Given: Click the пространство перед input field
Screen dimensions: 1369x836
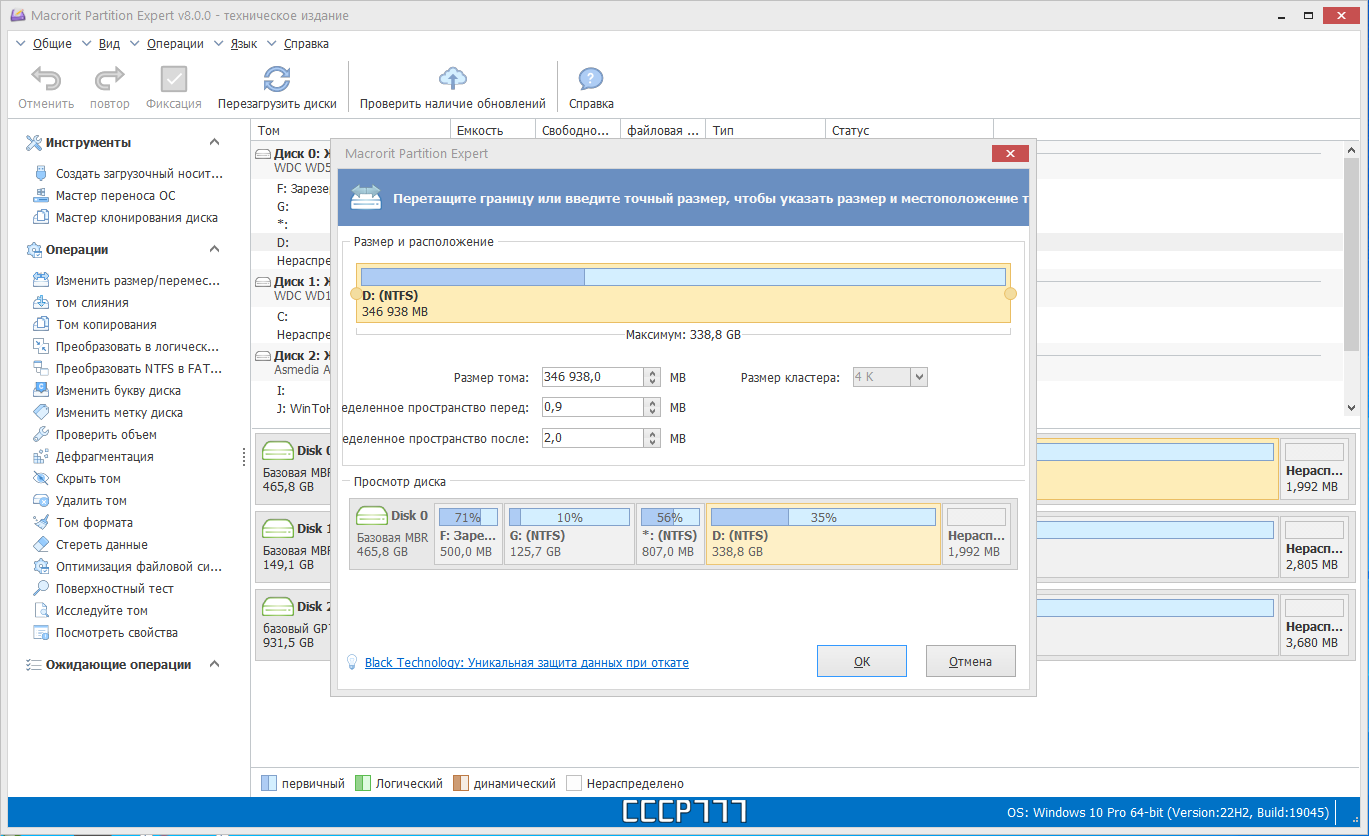Looking at the screenshot, I should pyautogui.click(x=592, y=407).
